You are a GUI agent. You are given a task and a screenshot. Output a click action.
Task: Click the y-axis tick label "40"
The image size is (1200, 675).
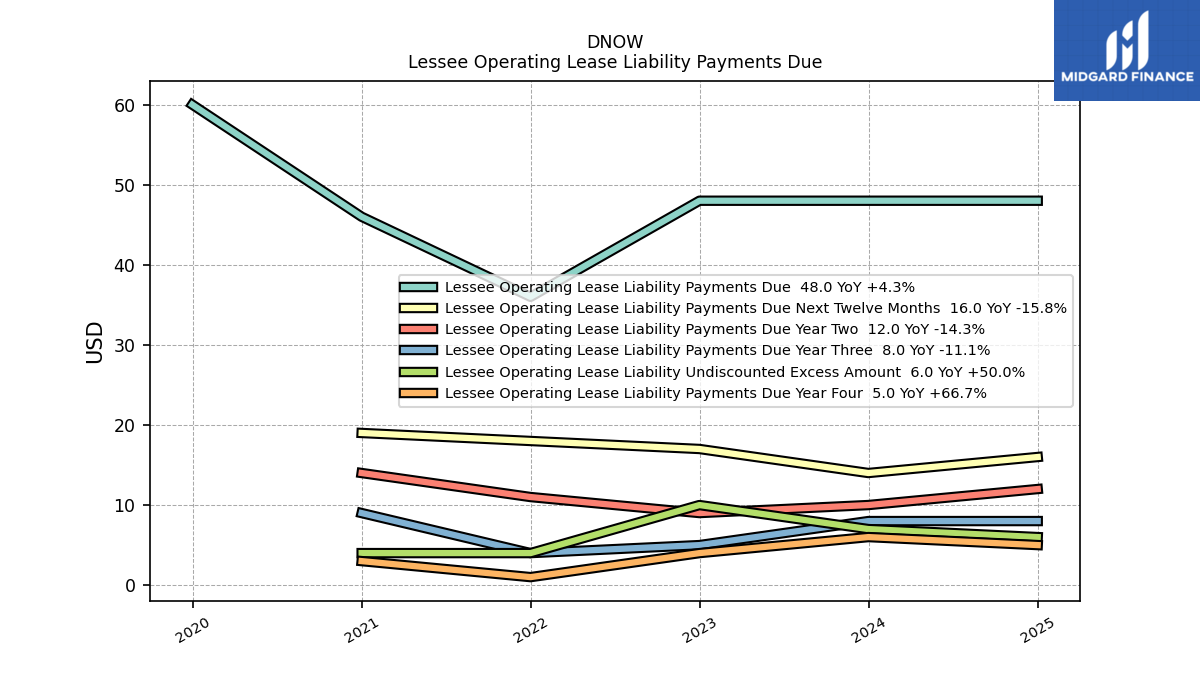point(125,265)
